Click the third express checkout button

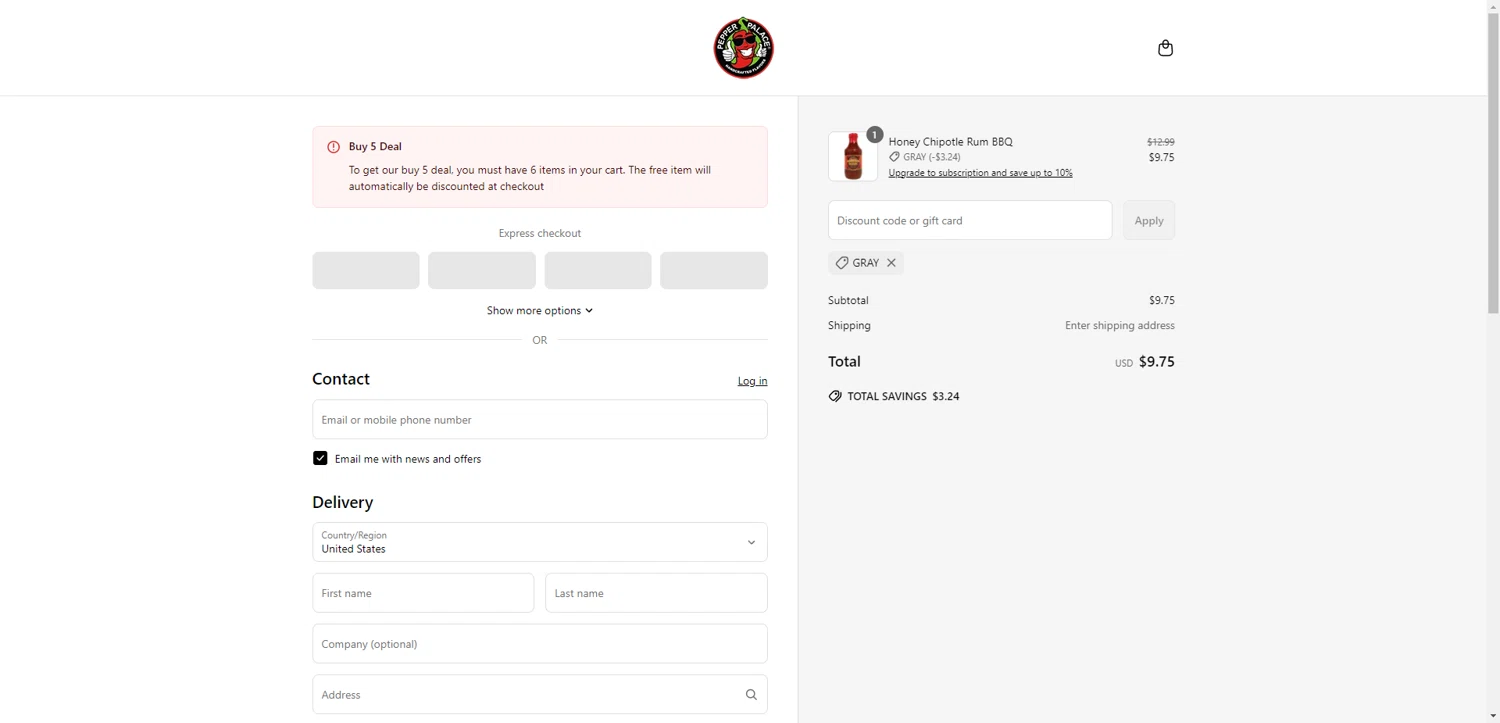pyautogui.click(x=598, y=270)
